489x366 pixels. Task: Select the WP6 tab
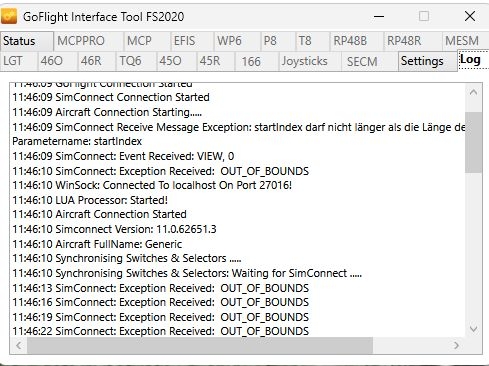237,41
